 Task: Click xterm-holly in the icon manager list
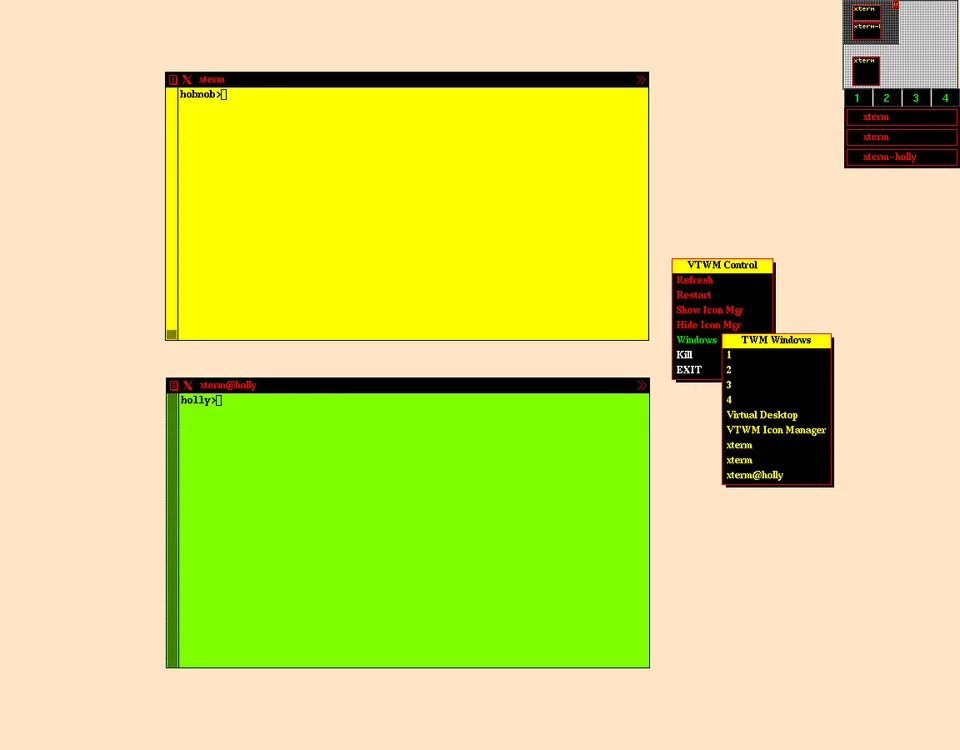(901, 157)
